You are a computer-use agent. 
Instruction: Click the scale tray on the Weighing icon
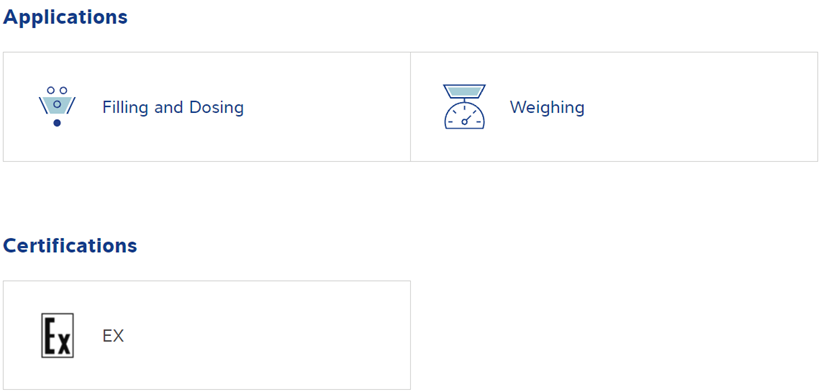(464, 92)
